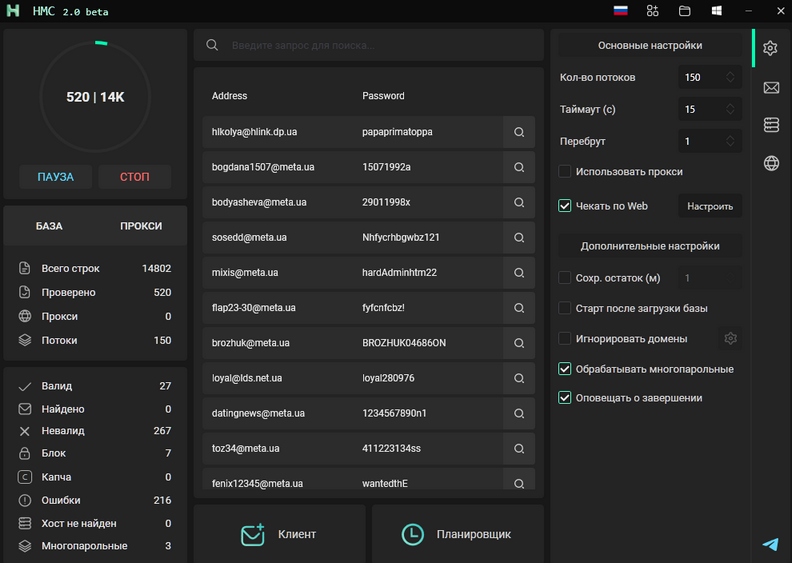The width and height of the screenshot is (792, 563).
Task: Open the folder icon in title bar
Action: [x=685, y=11]
